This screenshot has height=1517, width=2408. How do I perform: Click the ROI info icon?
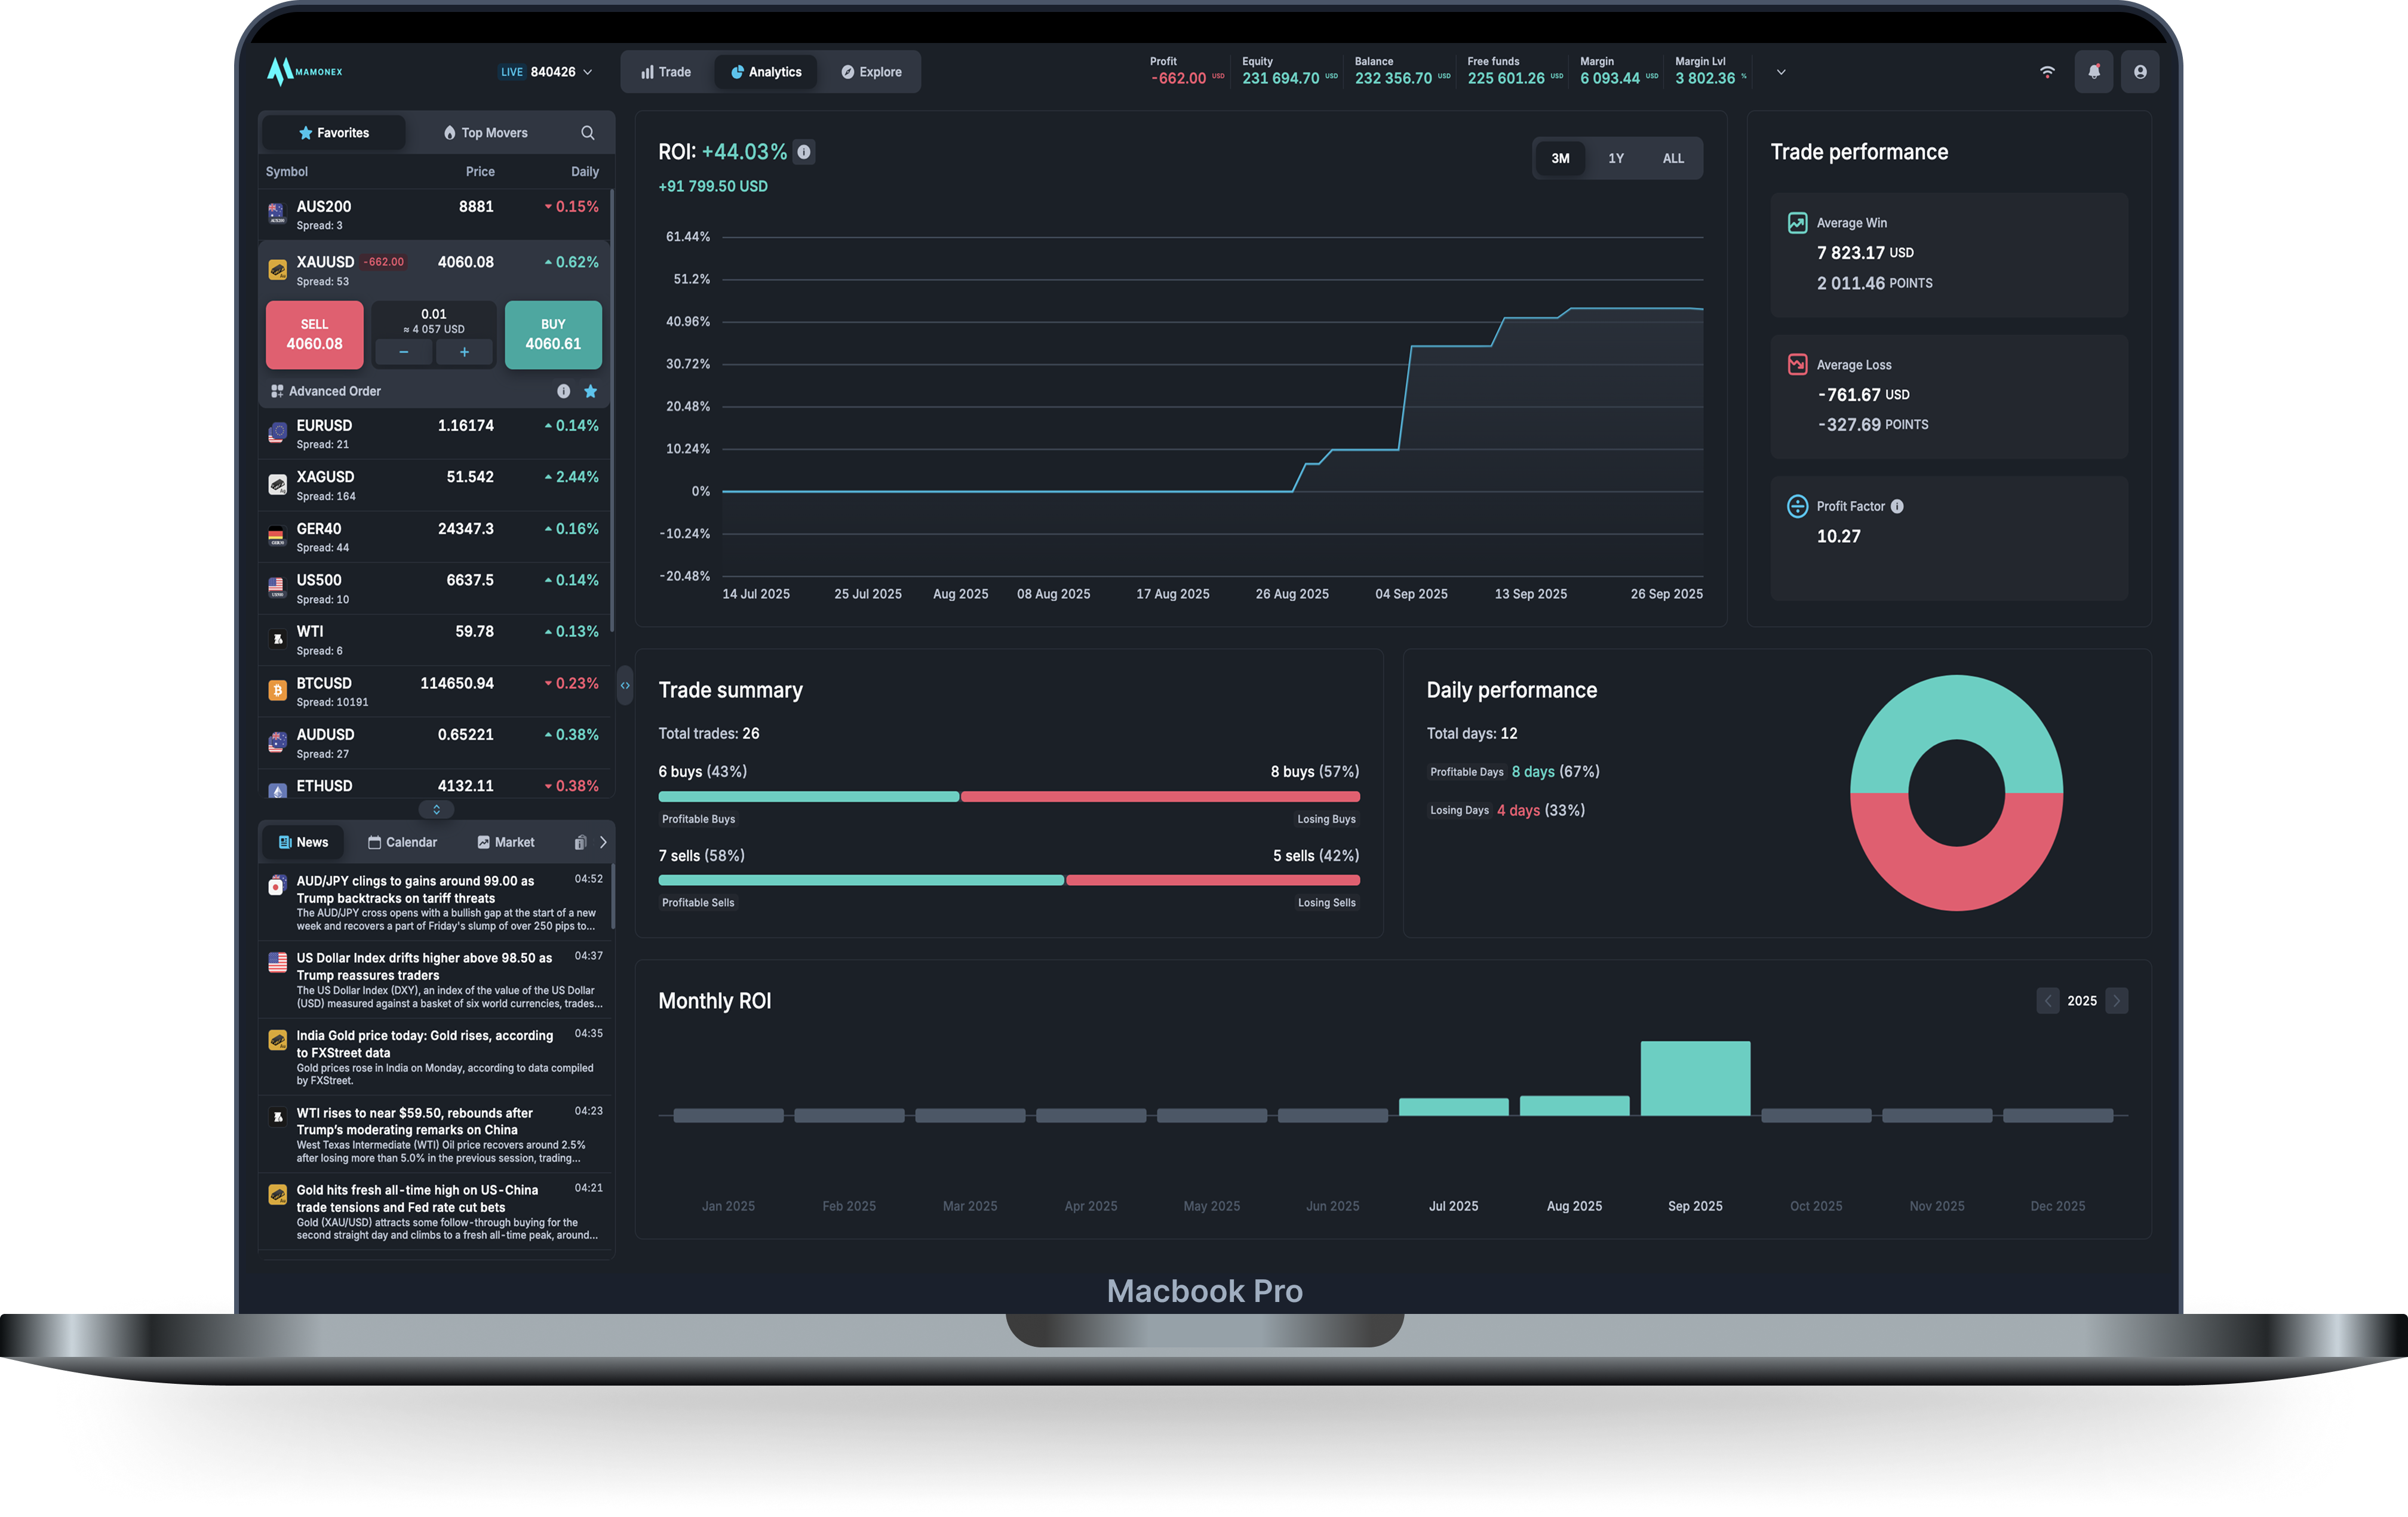click(803, 152)
